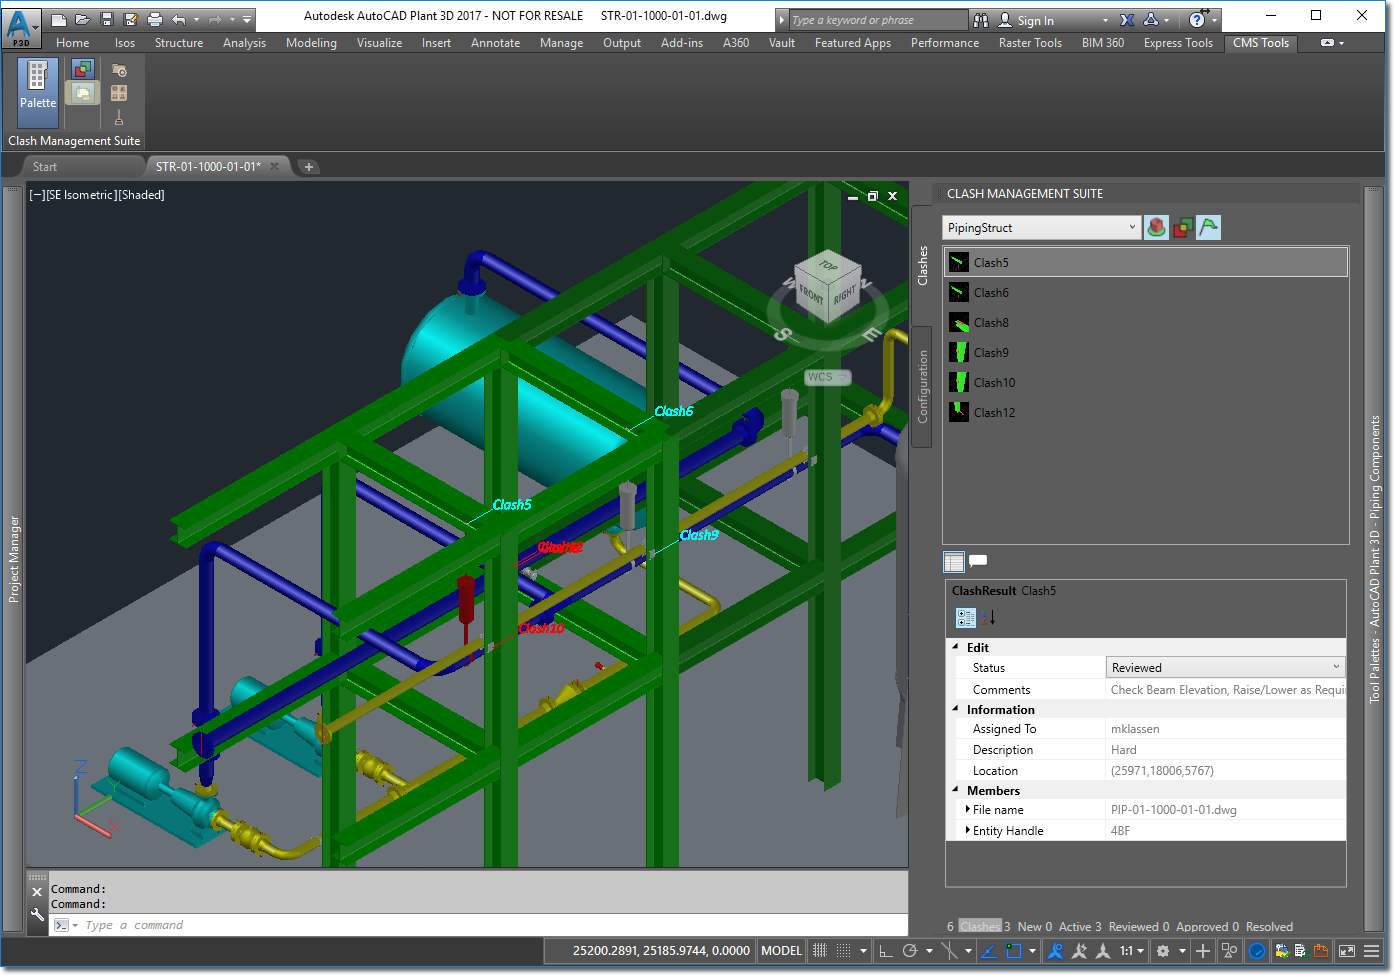1394x975 pixels.
Task: Switch to the Configuration side tab
Action: (922, 387)
